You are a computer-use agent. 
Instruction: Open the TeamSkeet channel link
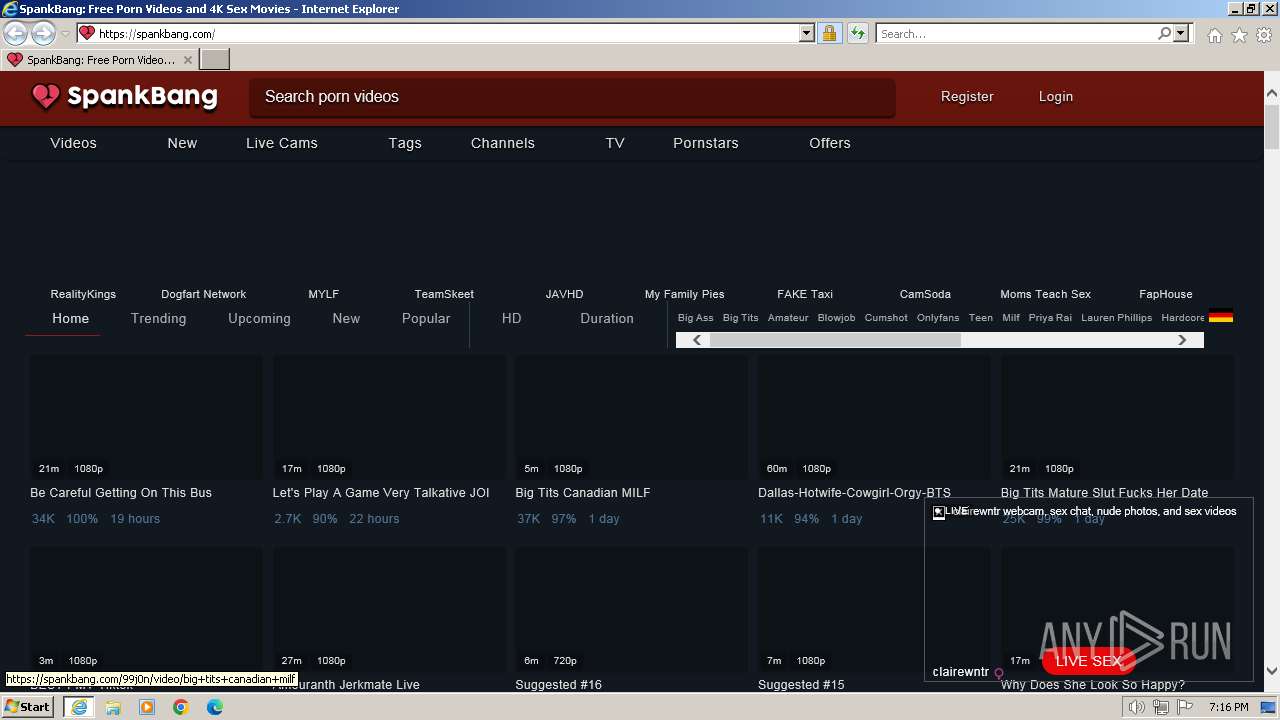click(x=444, y=294)
